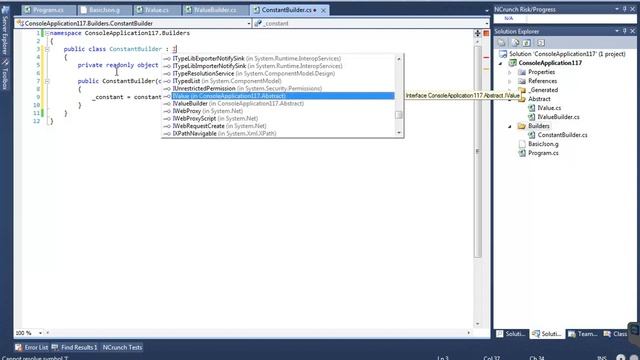Collapse the class outlining on line 3
This screenshot has width=640, height=360.
[x=47, y=49]
